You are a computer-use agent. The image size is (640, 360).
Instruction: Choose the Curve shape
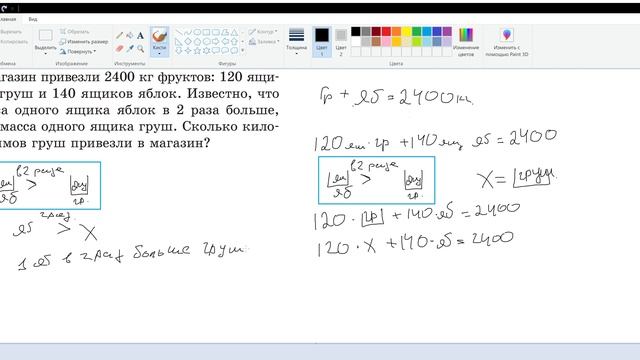tap(188, 32)
